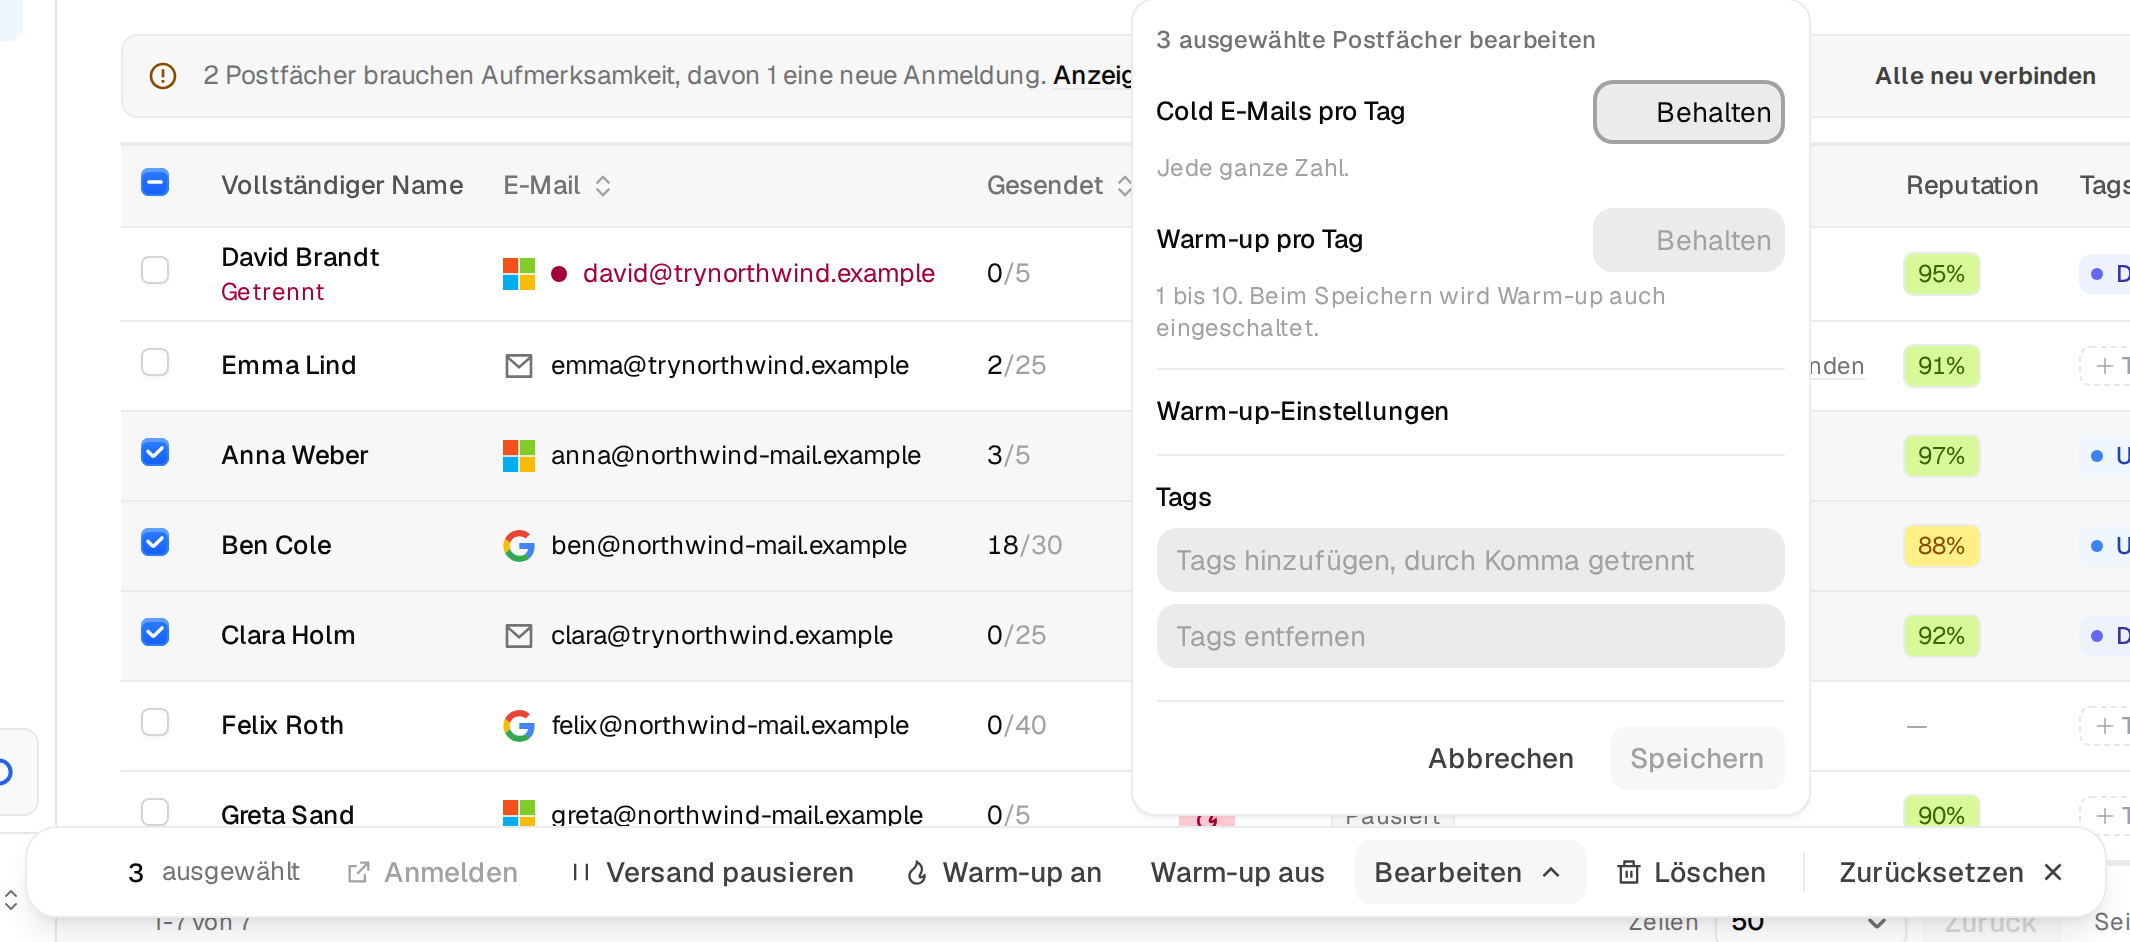The image size is (2130, 942).
Task: Open the Zeilen rows-per-page dropdown
Action: point(1811,923)
